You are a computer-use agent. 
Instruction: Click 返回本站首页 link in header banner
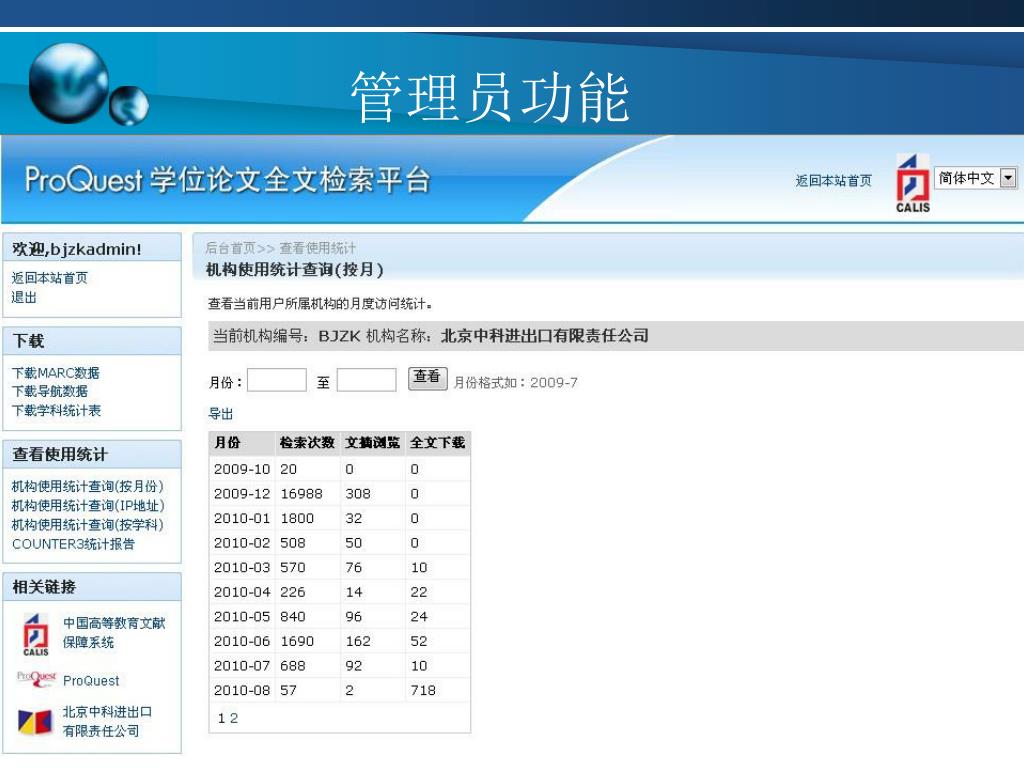[833, 181]
